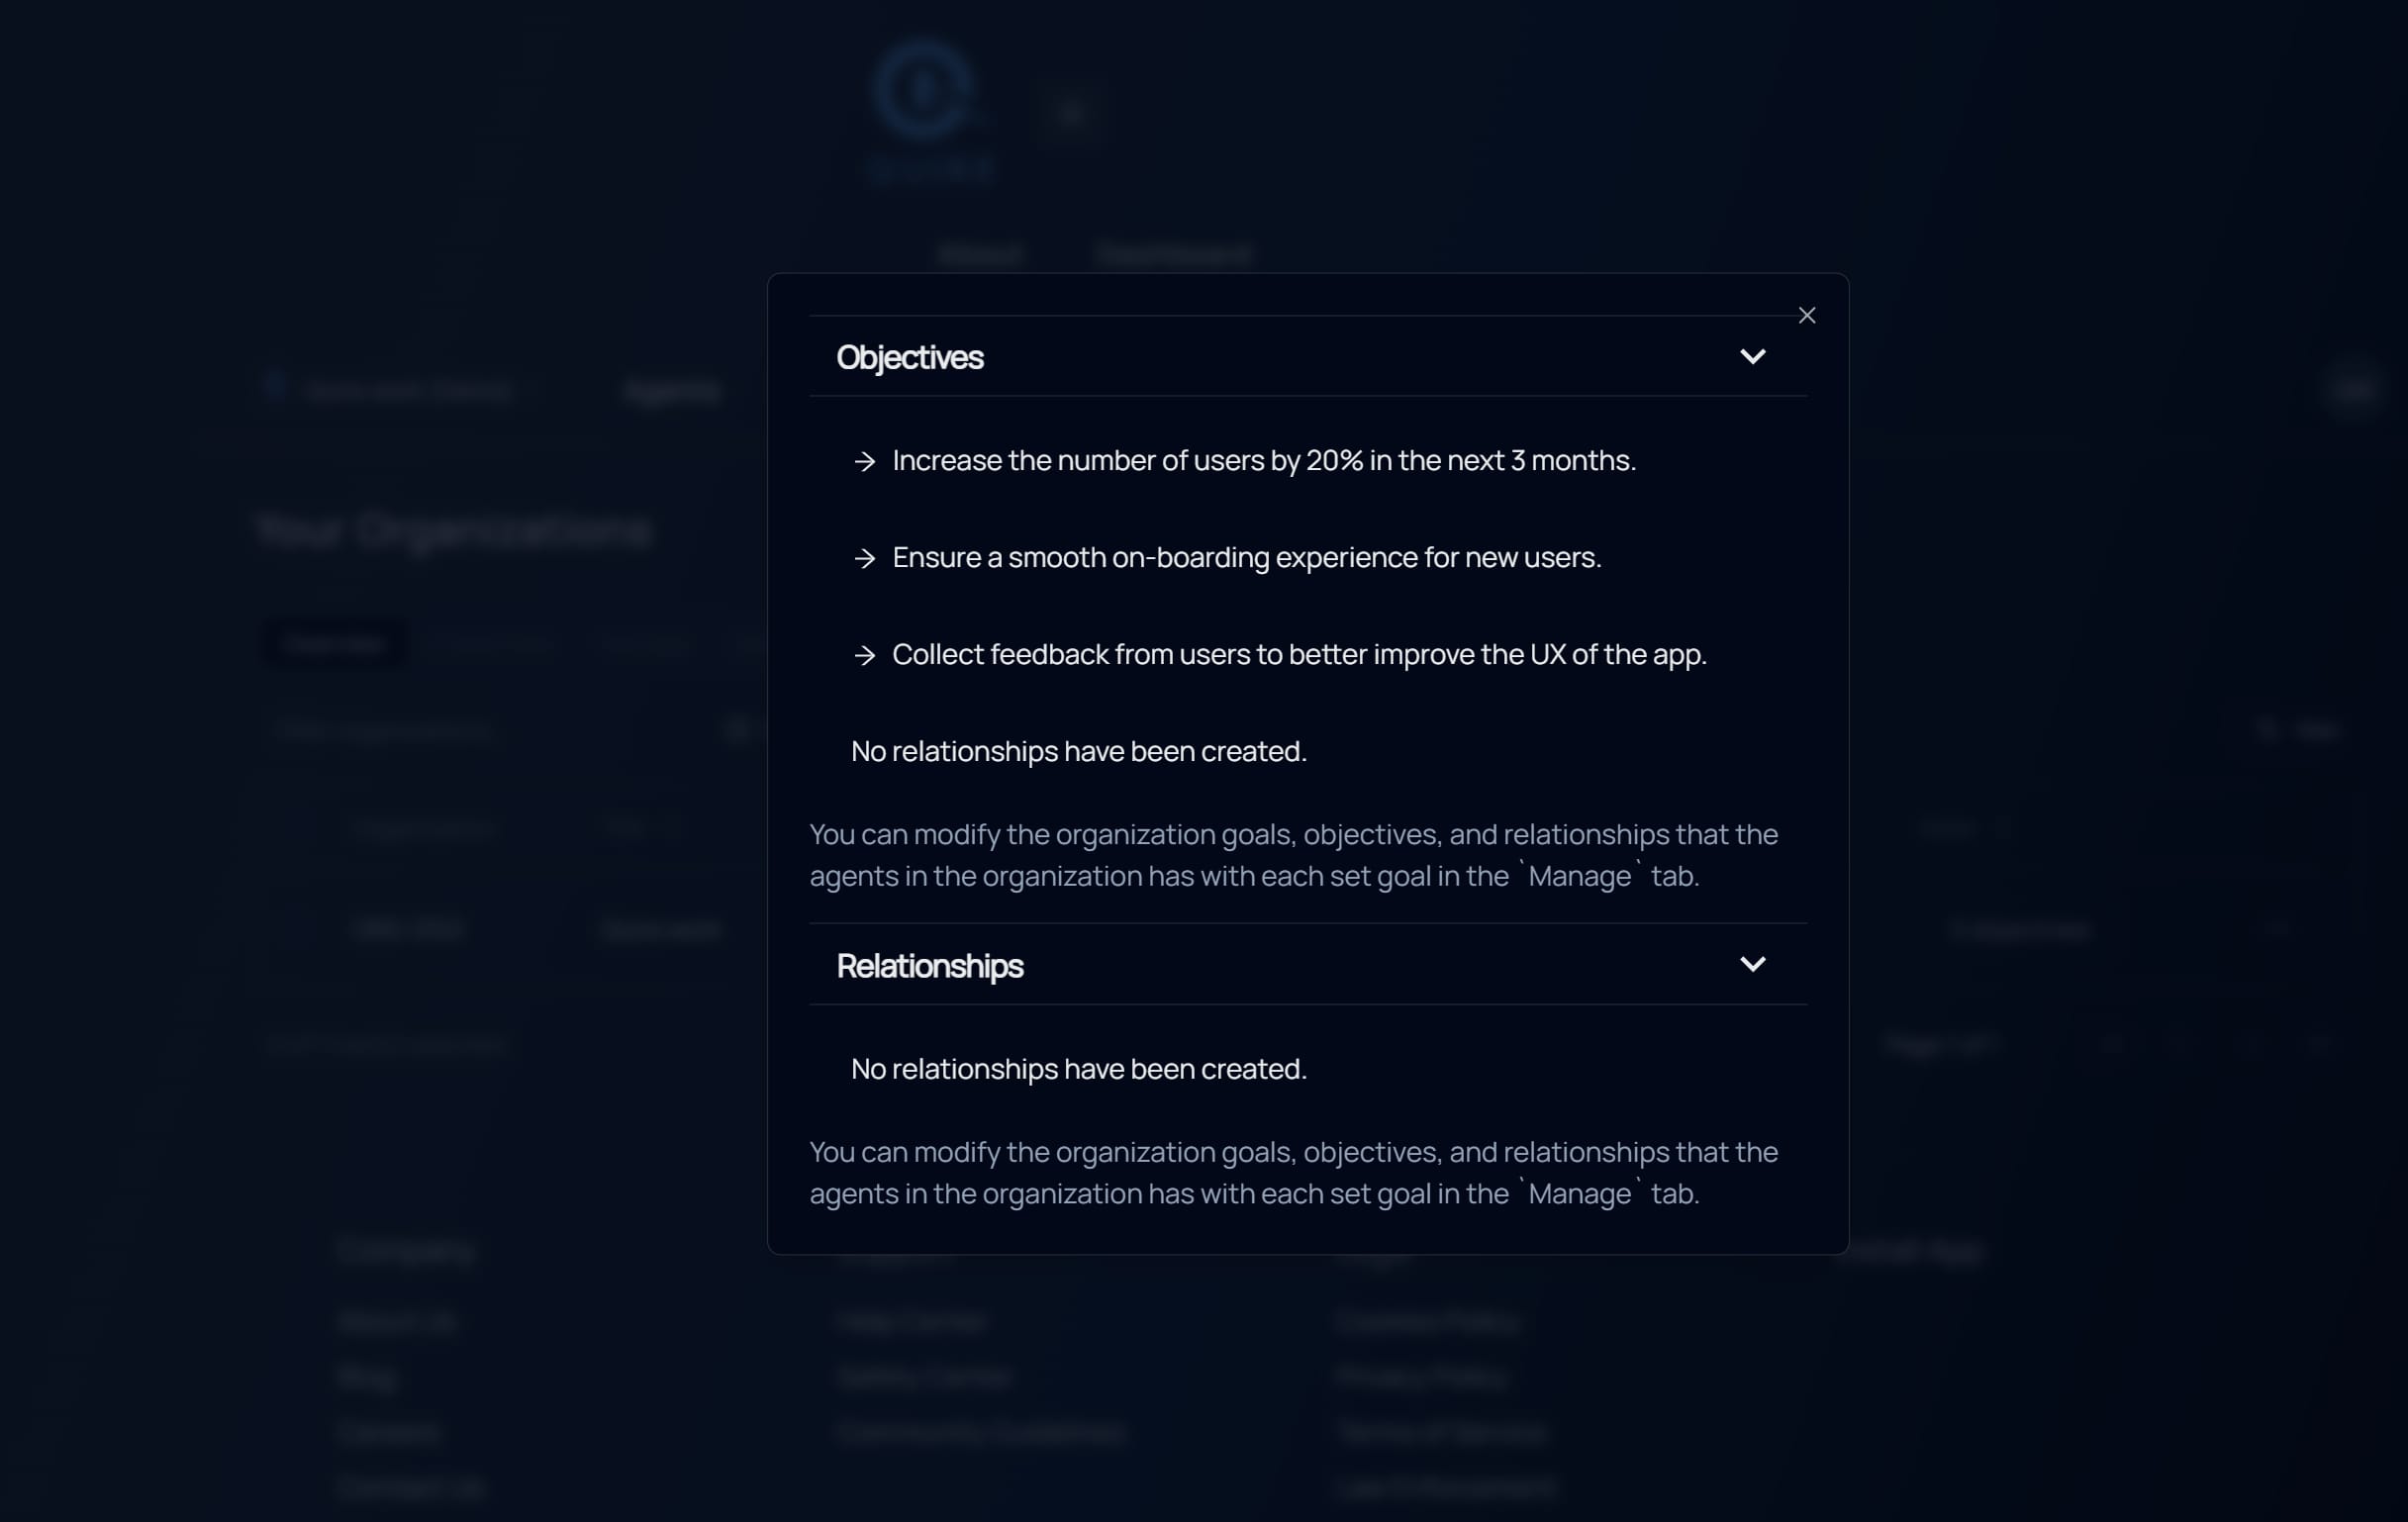The width and height of the screenshot is (2408, 1522).
Task: Open the About tab in top navigation
Action: [980, 255]
